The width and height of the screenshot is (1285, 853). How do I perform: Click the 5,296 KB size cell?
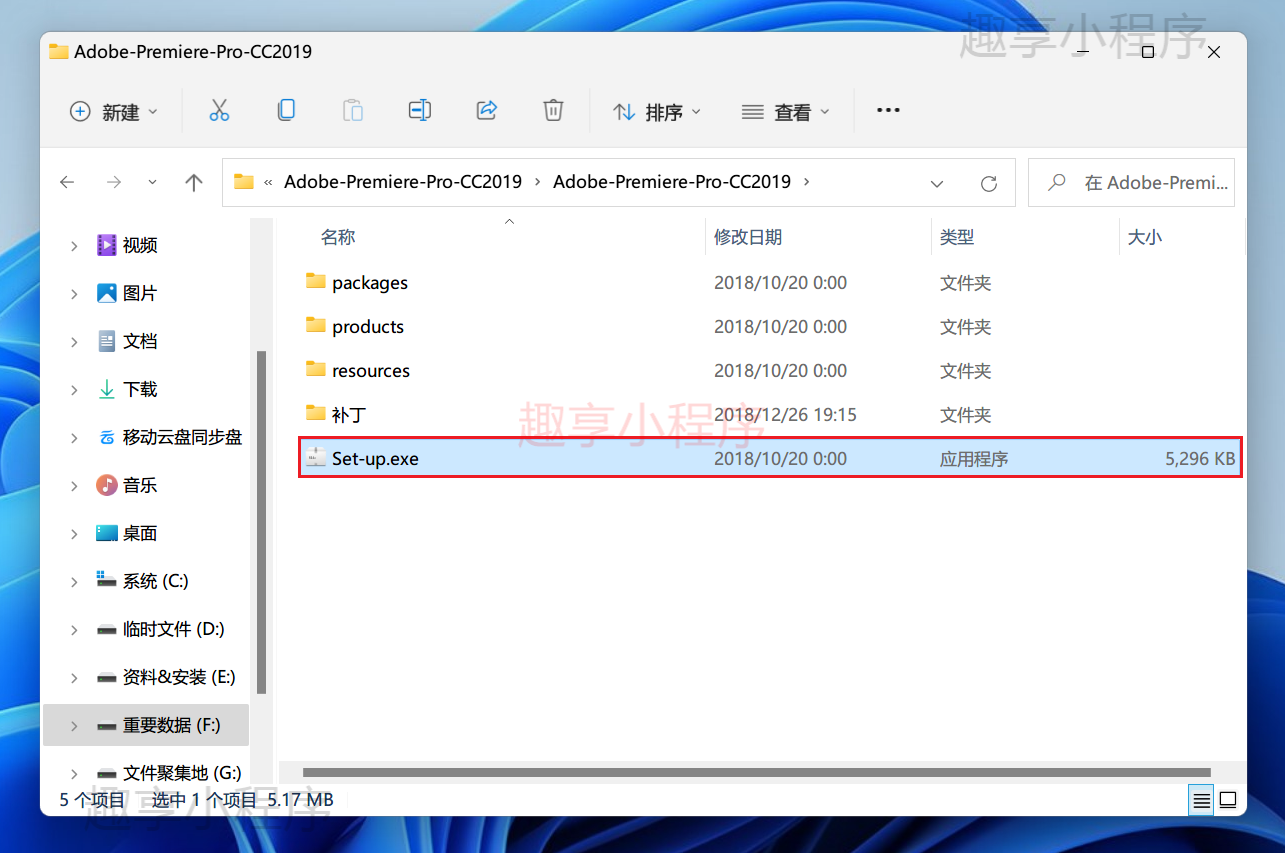[1200, 459]
